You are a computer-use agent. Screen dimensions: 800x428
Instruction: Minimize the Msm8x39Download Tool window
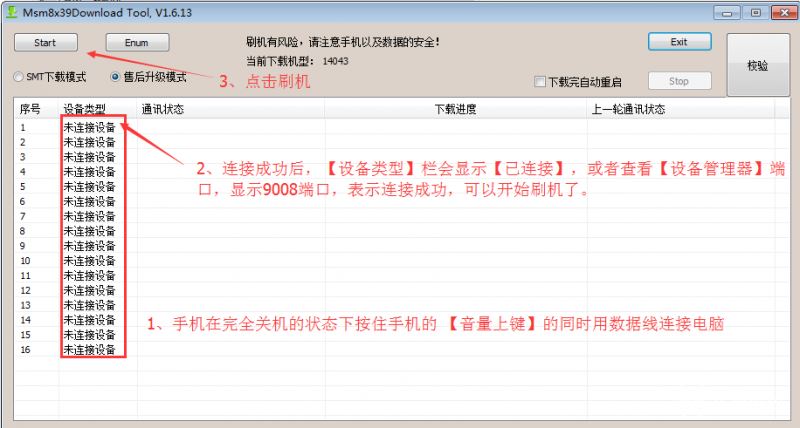[x=727, y=13]
